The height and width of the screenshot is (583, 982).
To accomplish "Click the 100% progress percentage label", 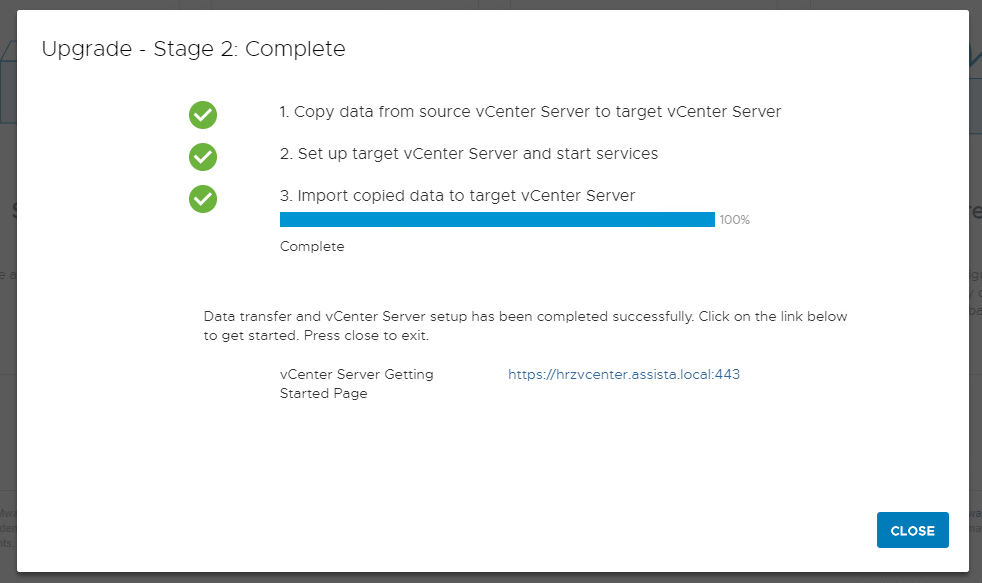I will pyautogui.click(x=734, y=220).
